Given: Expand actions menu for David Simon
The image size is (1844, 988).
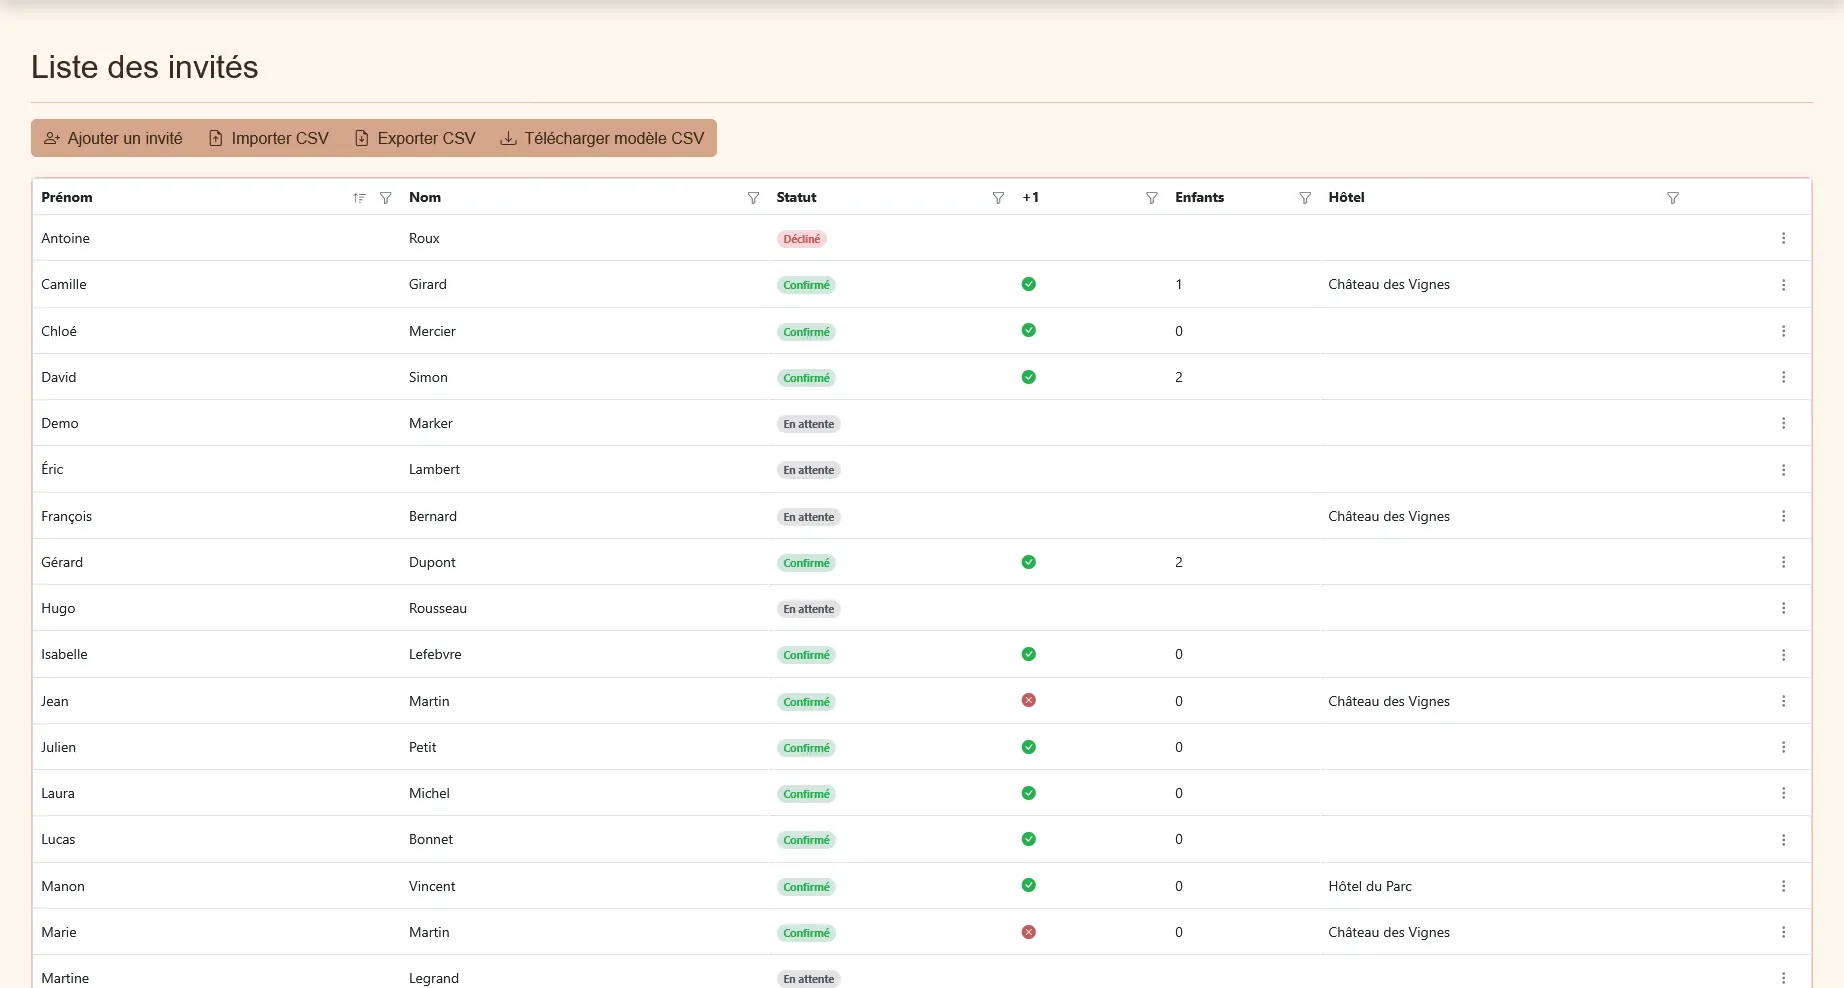Looking at the screenshot, I should click(1783, 377).
